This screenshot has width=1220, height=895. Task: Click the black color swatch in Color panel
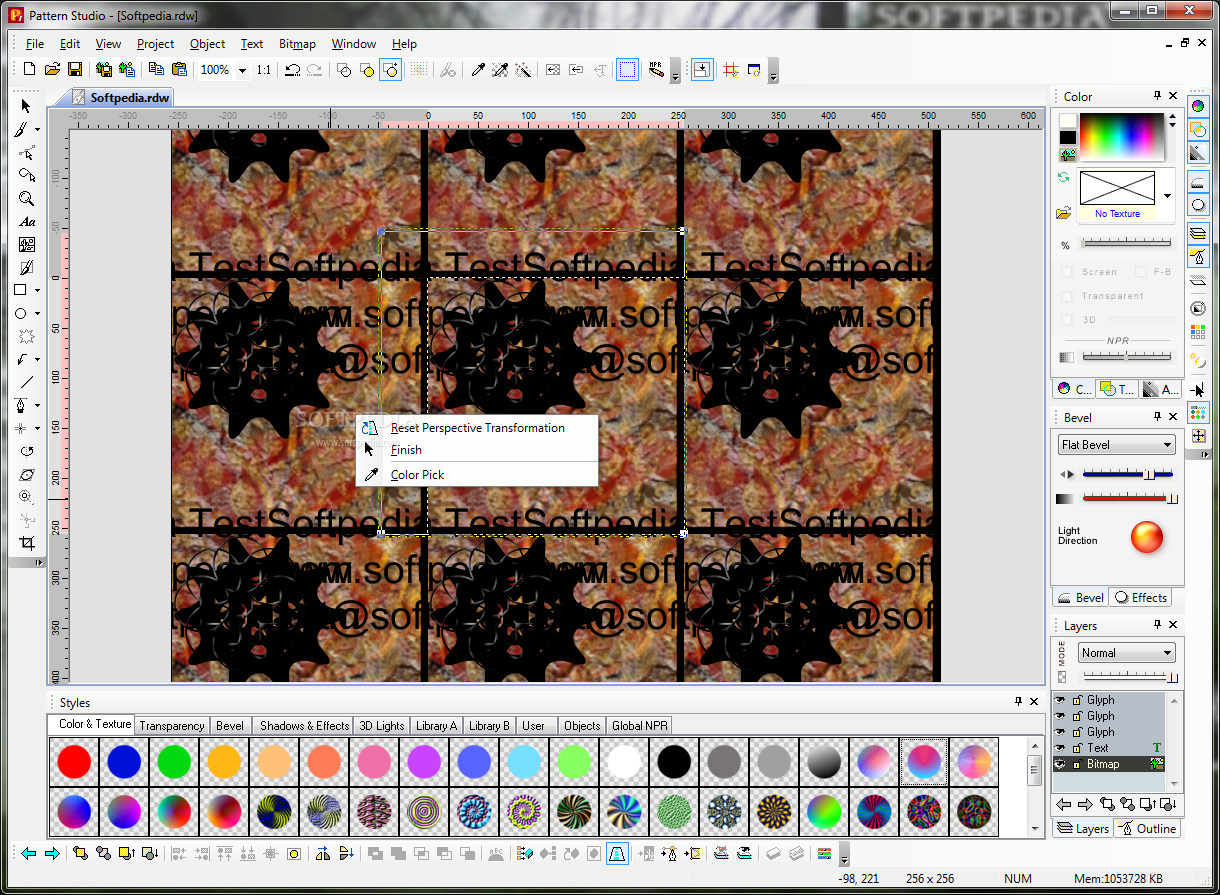click(x=1068, y=138)
